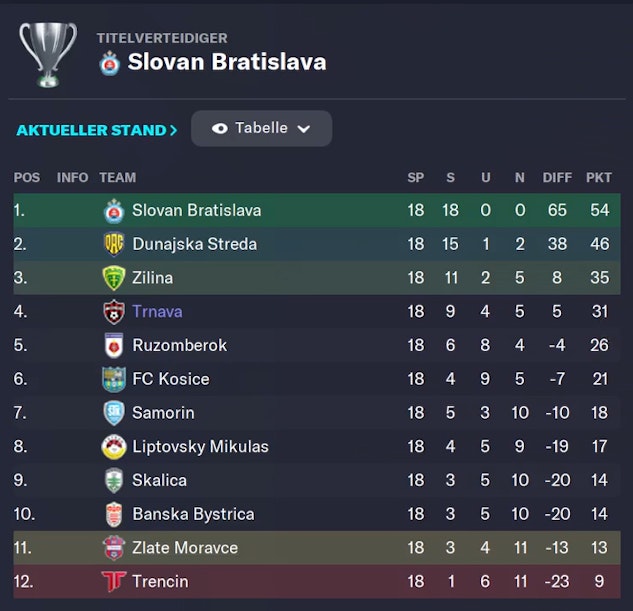Viewport: 633px width, 611px height.
Task: Click the Trencin club badge
Action: click(x=114, y=581)
